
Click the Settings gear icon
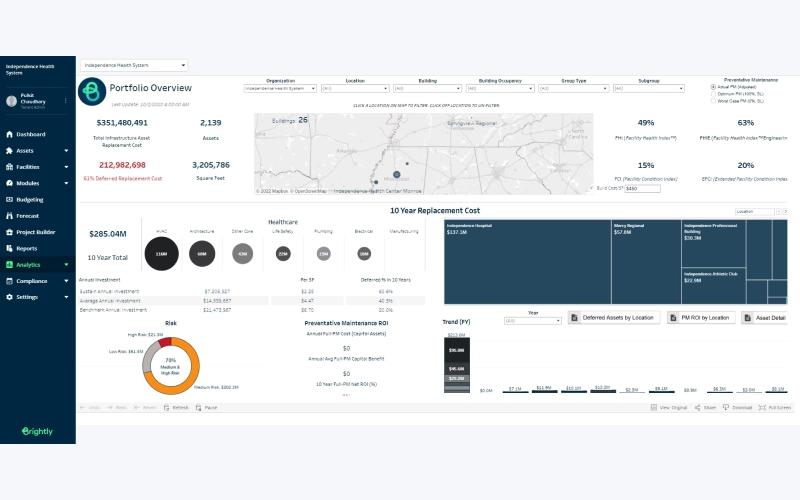[9, 297]
